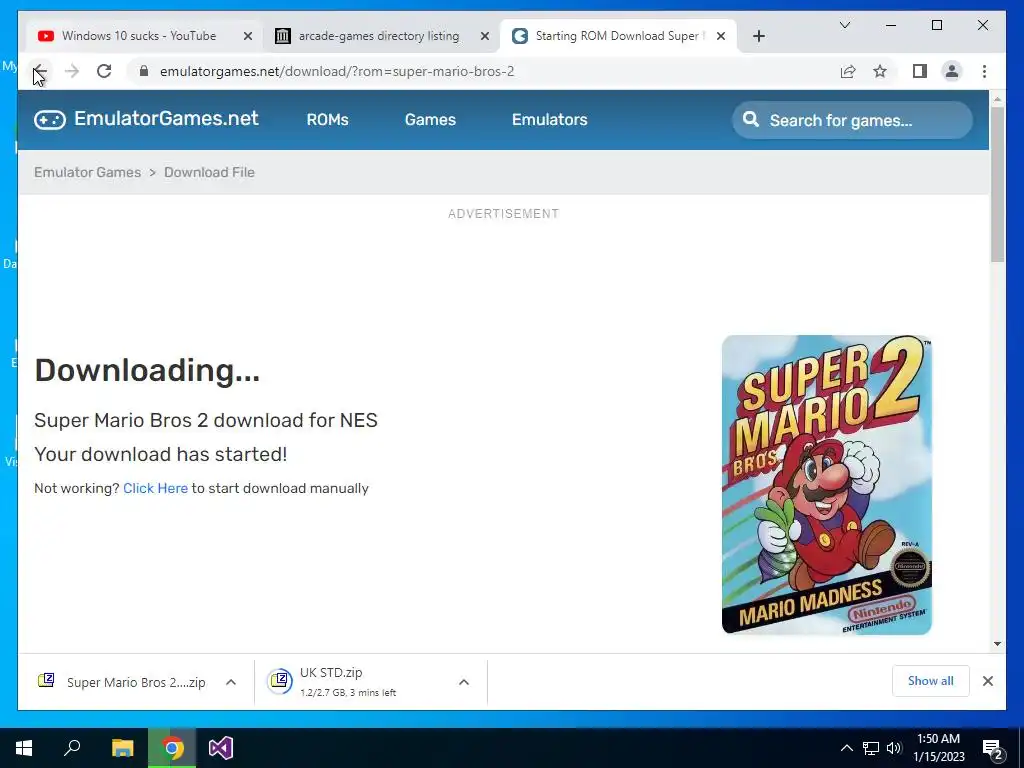Viewport: 1024px width, 768px height.
Task: Click the Super Mario Bros 2 zip file icon
Action: (46, 680)
